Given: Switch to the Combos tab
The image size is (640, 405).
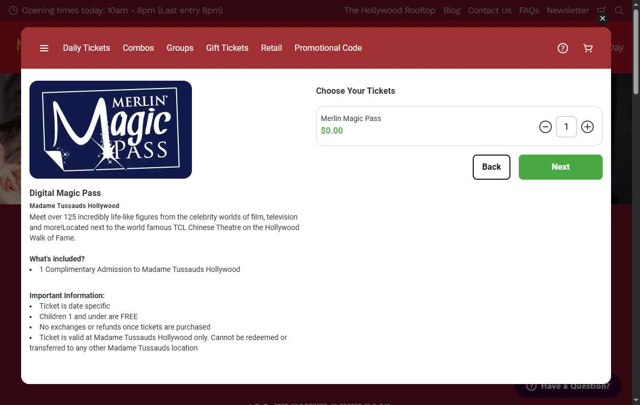Looking at the screenshot, I should coord(138,48).
